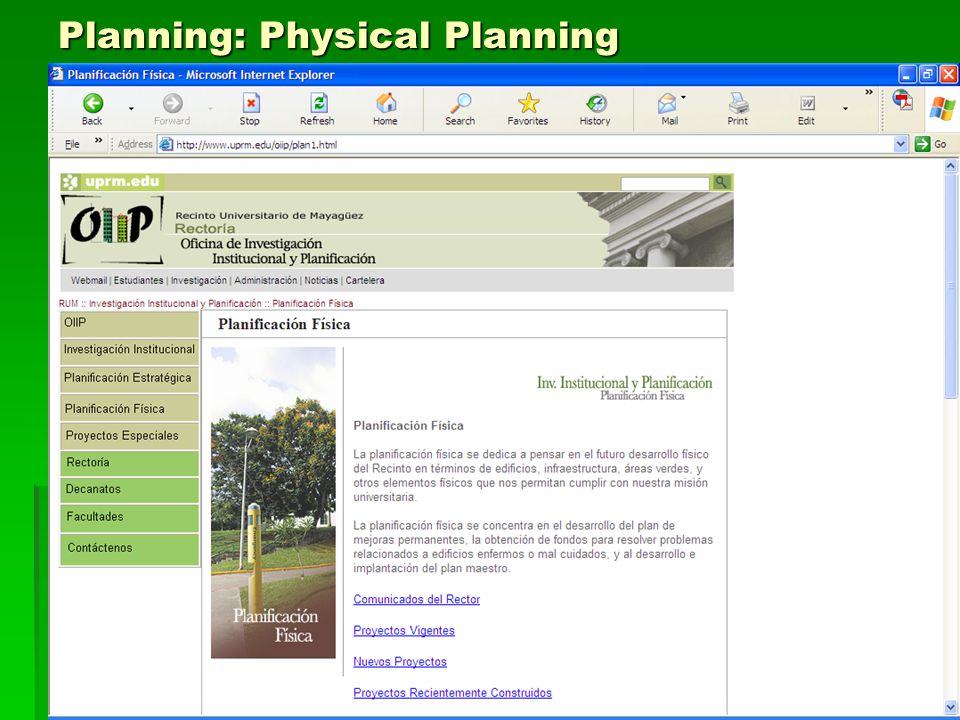The width and height of the screenshot is (960, 720).
Task: Click the Investigación navigation link
Action: pyautogui.click(x=198, y=280)
